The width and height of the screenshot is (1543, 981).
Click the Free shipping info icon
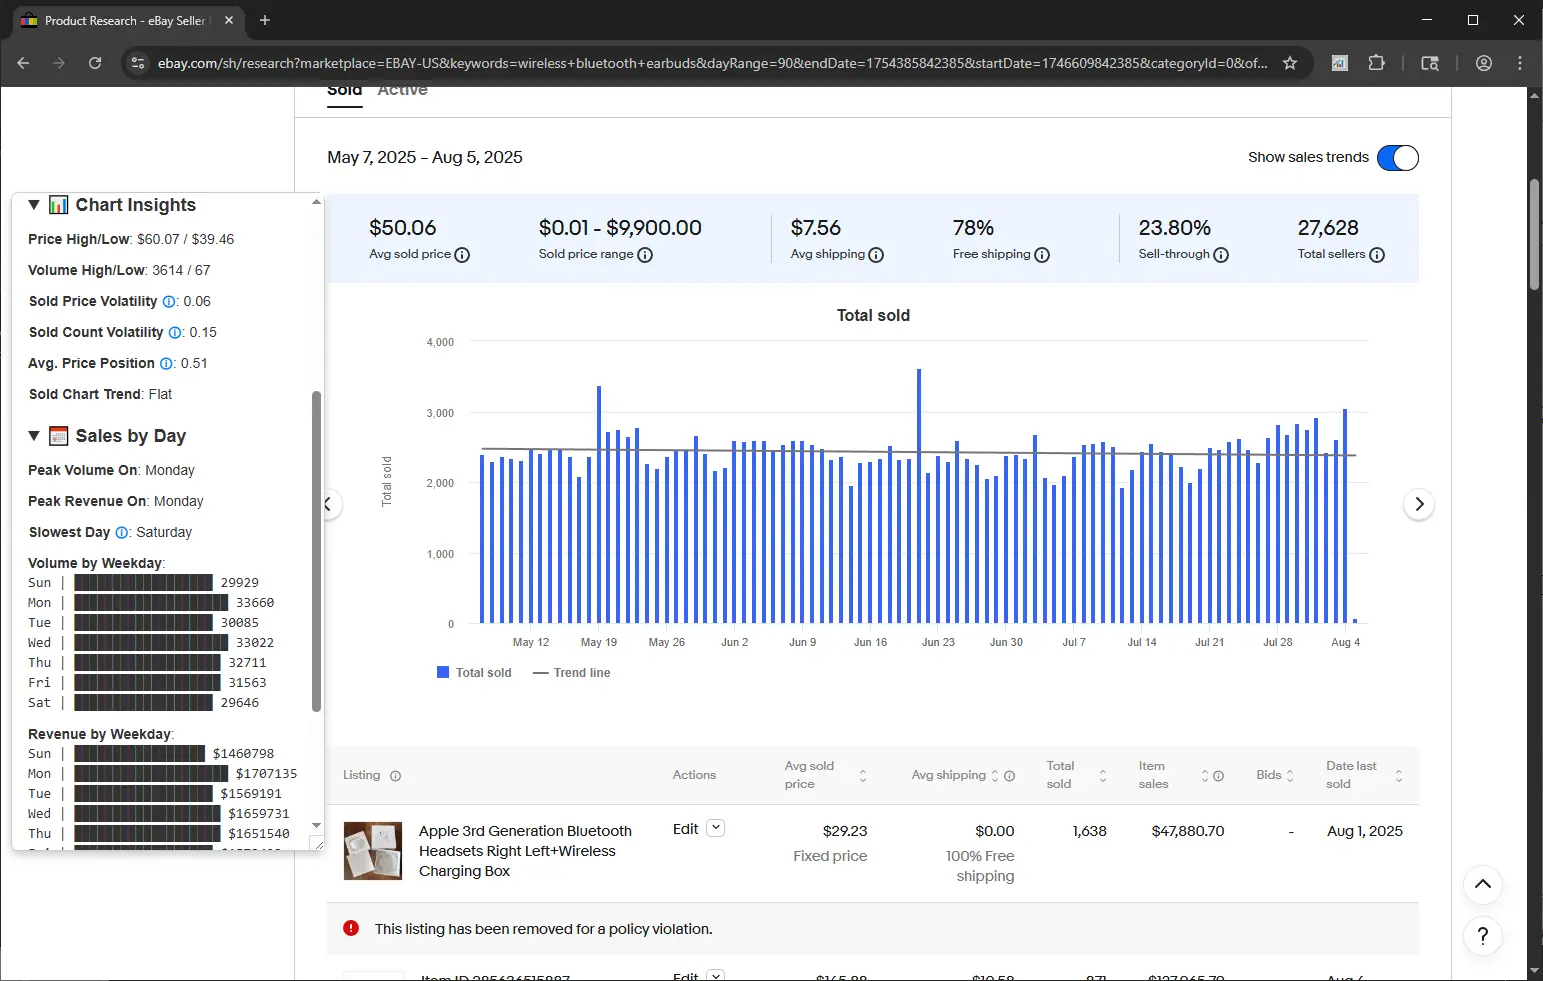(x=1042, y=255)
